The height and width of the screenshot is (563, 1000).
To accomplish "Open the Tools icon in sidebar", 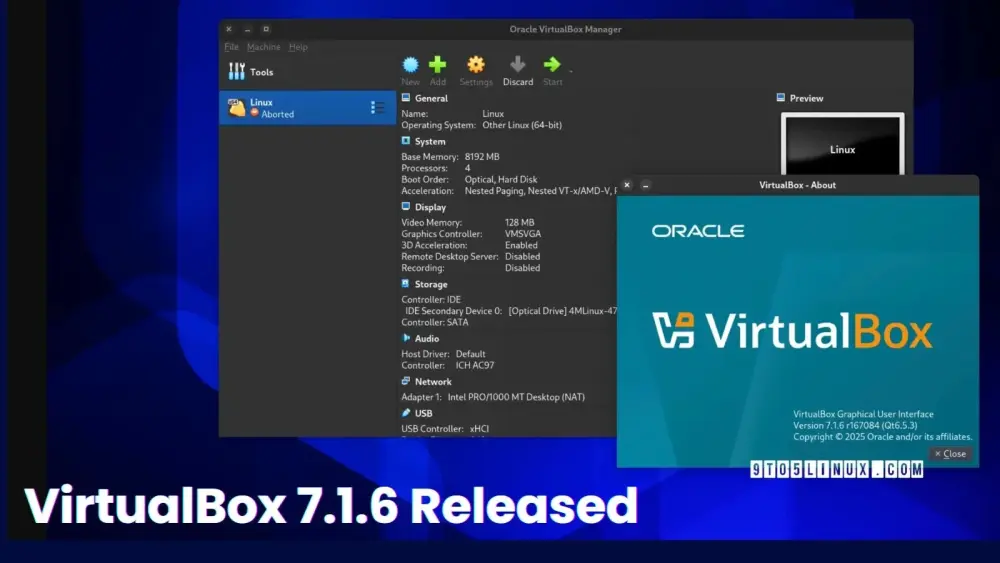I will 237,71.
